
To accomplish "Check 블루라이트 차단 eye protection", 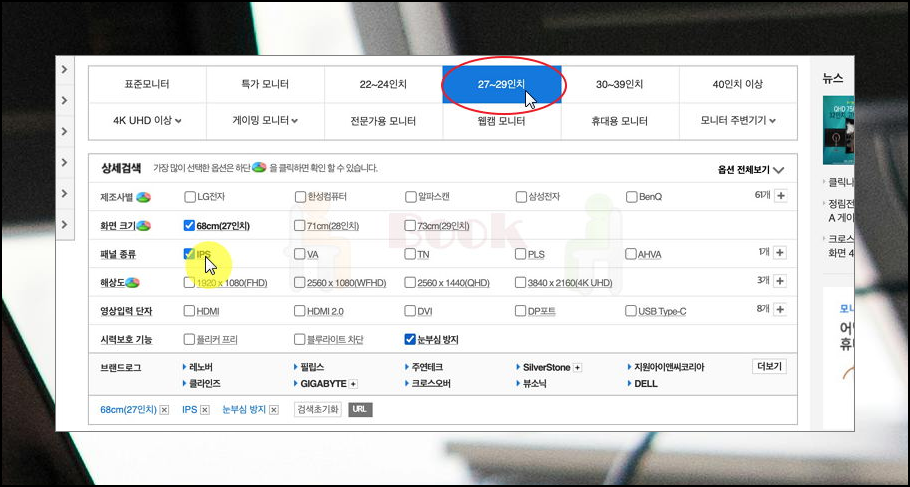I will (x=299, y=339).
